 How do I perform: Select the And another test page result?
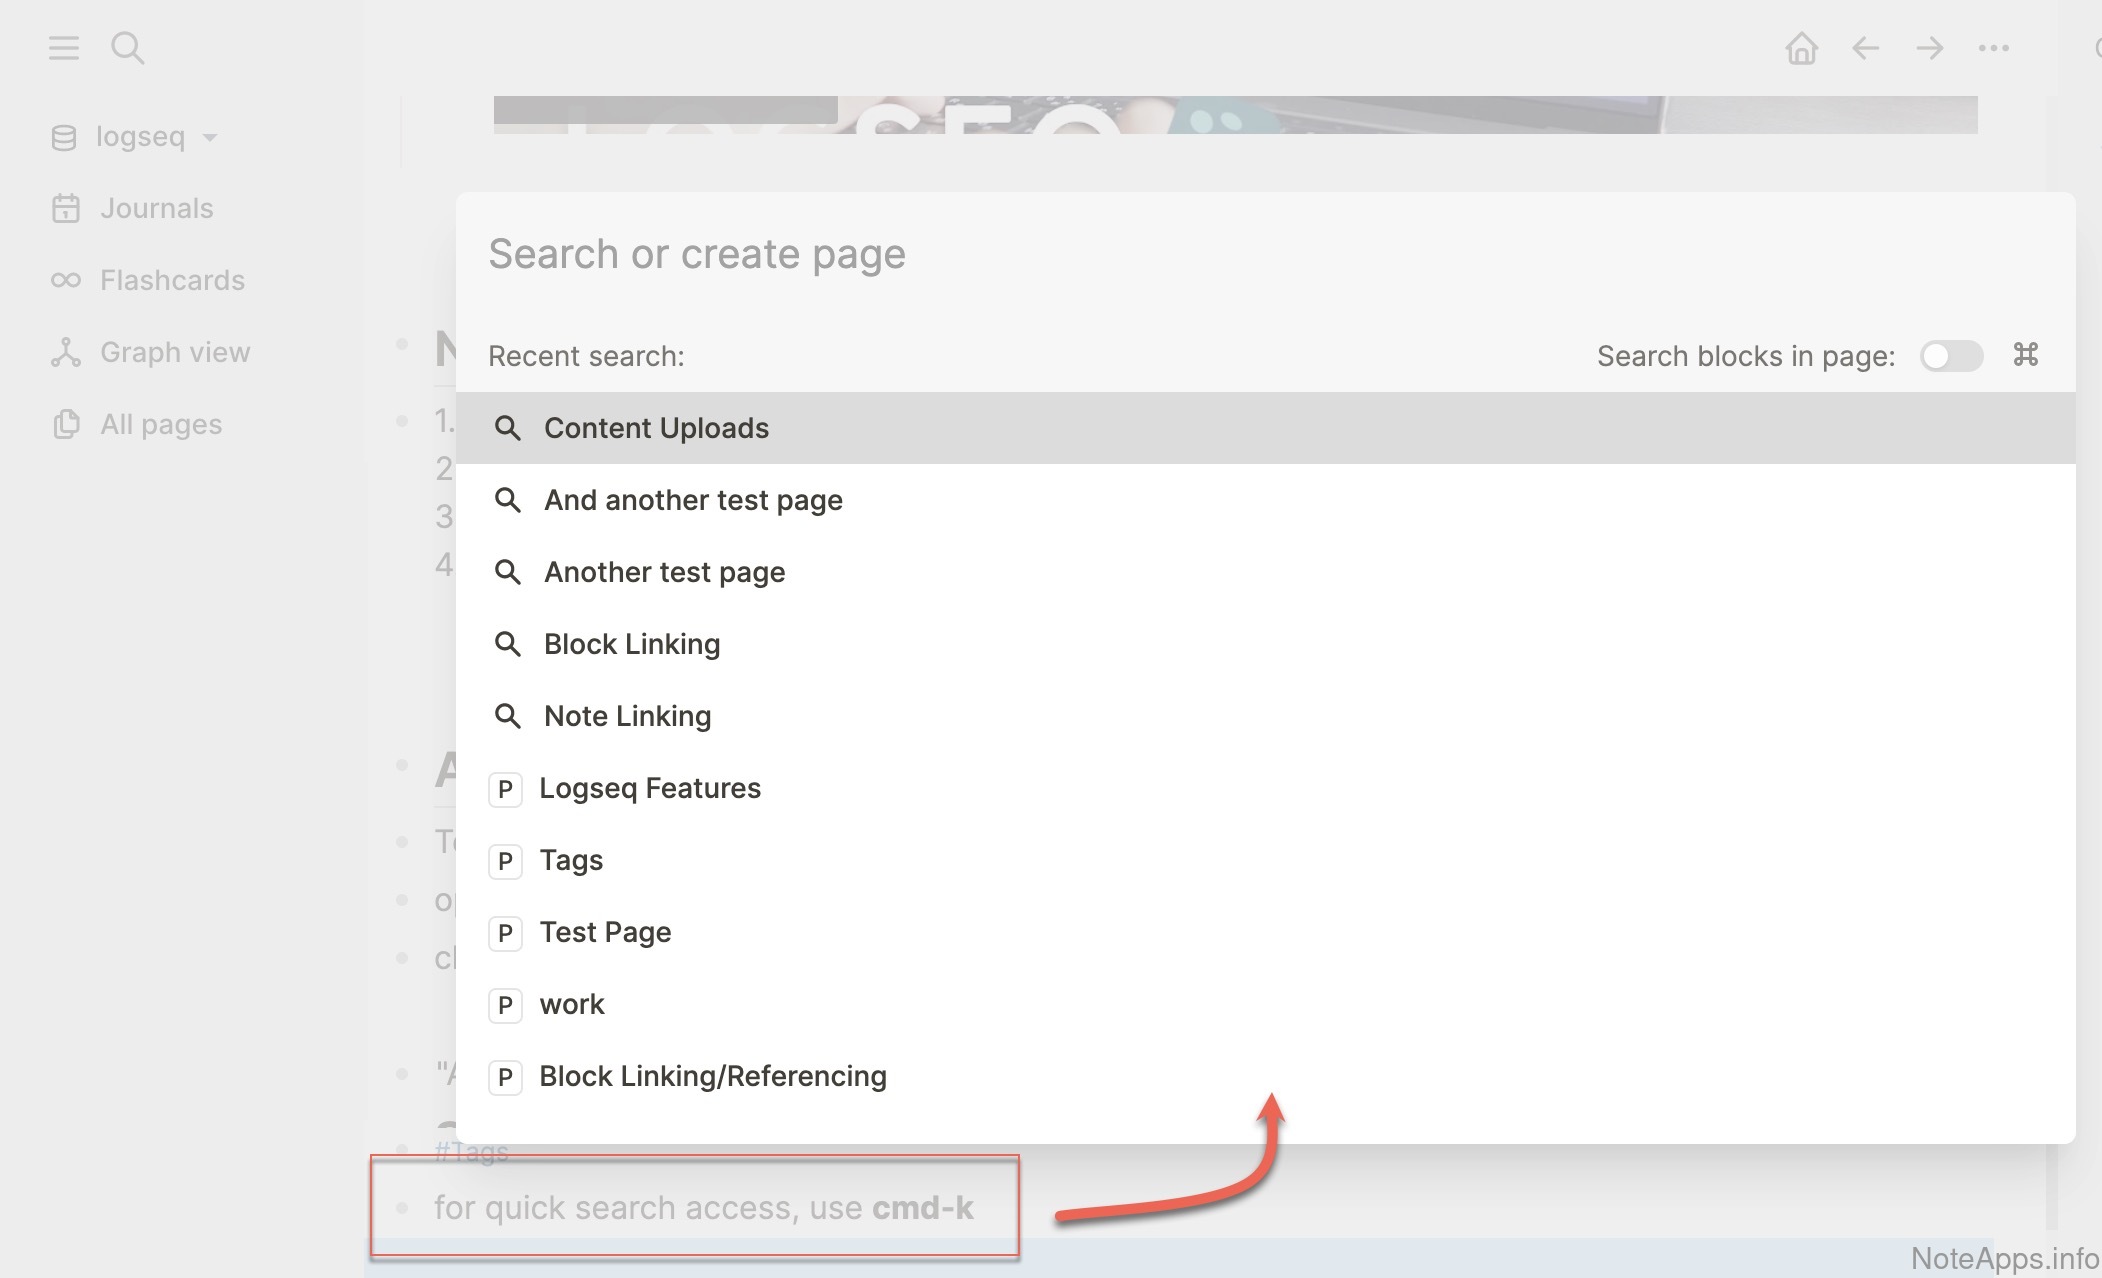tap(693, 500)
